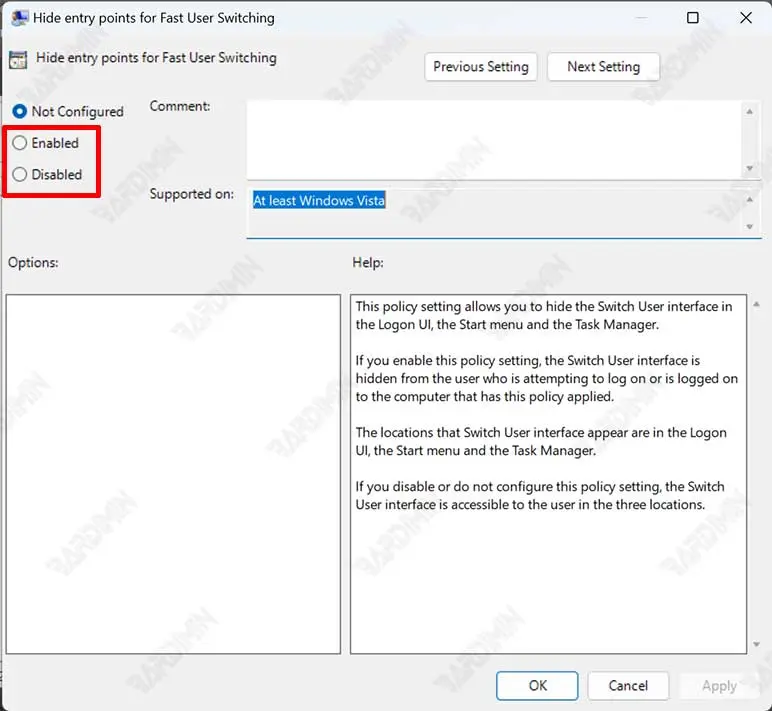772x711 pixels.
Task: Click the Supported on scroll up arrow
Action: tap(749, 199)
